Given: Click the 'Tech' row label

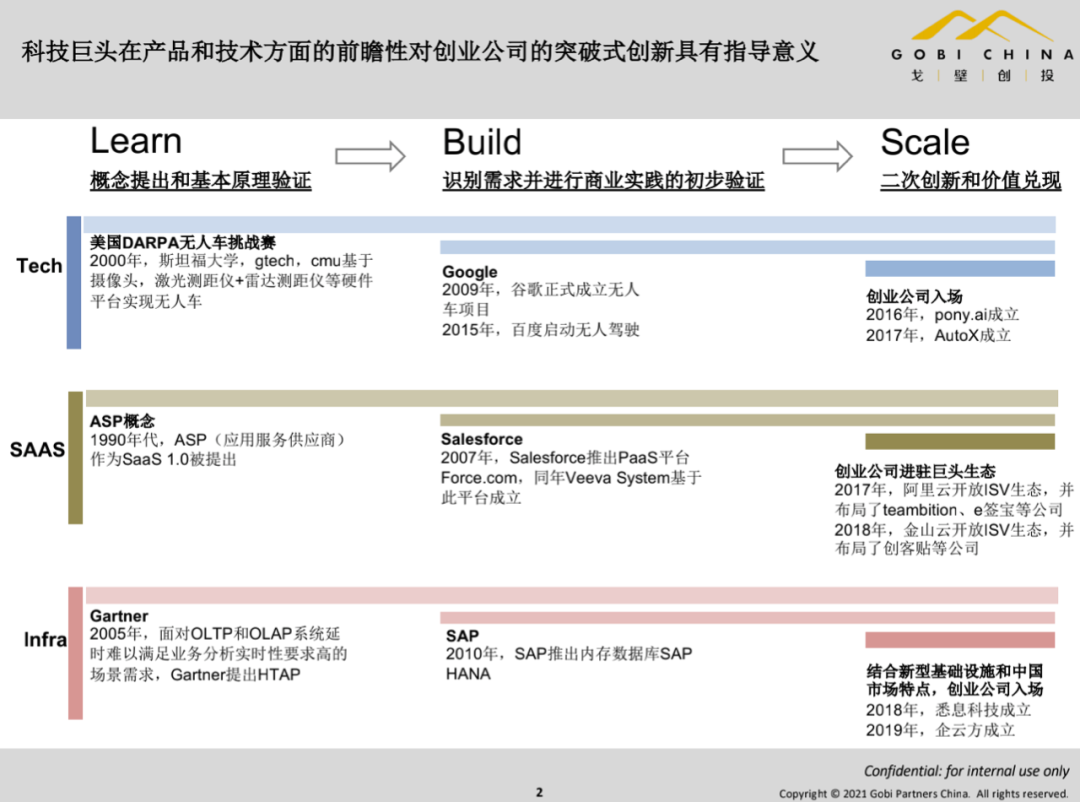Looking at the screenshot, I should coord(39,266).
